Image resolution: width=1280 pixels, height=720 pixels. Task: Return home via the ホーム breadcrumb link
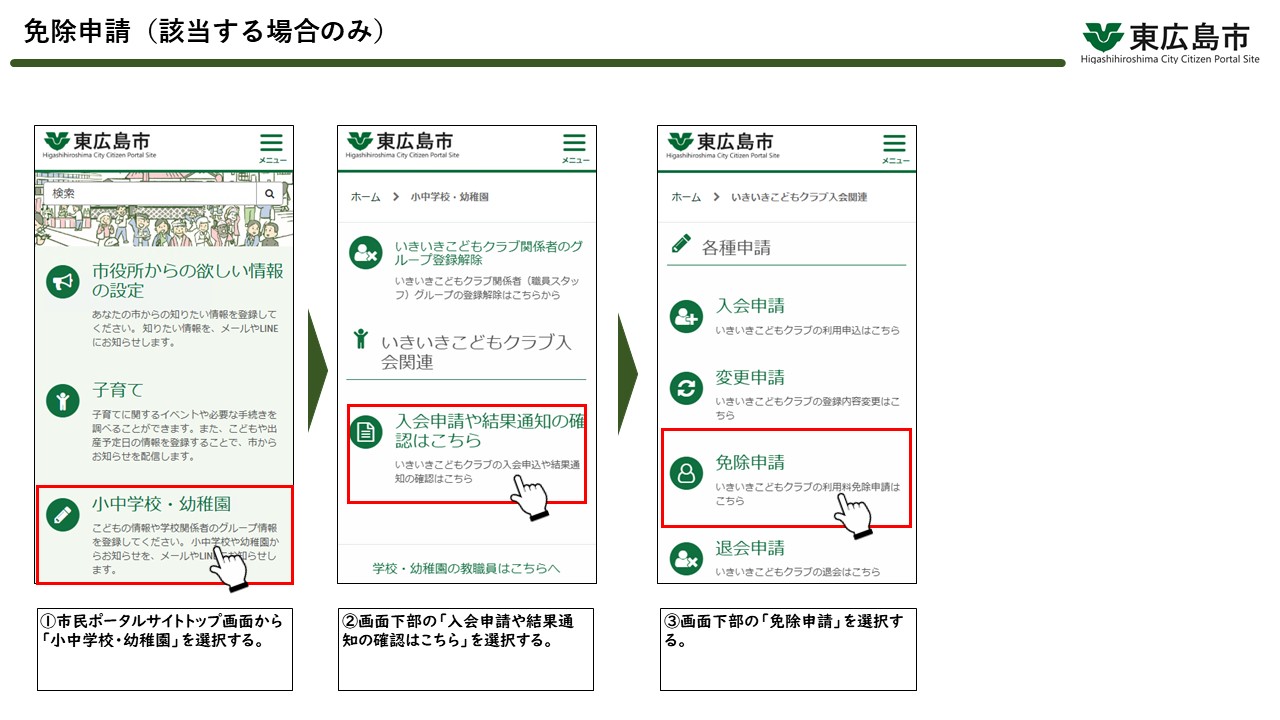coord(685,197)
